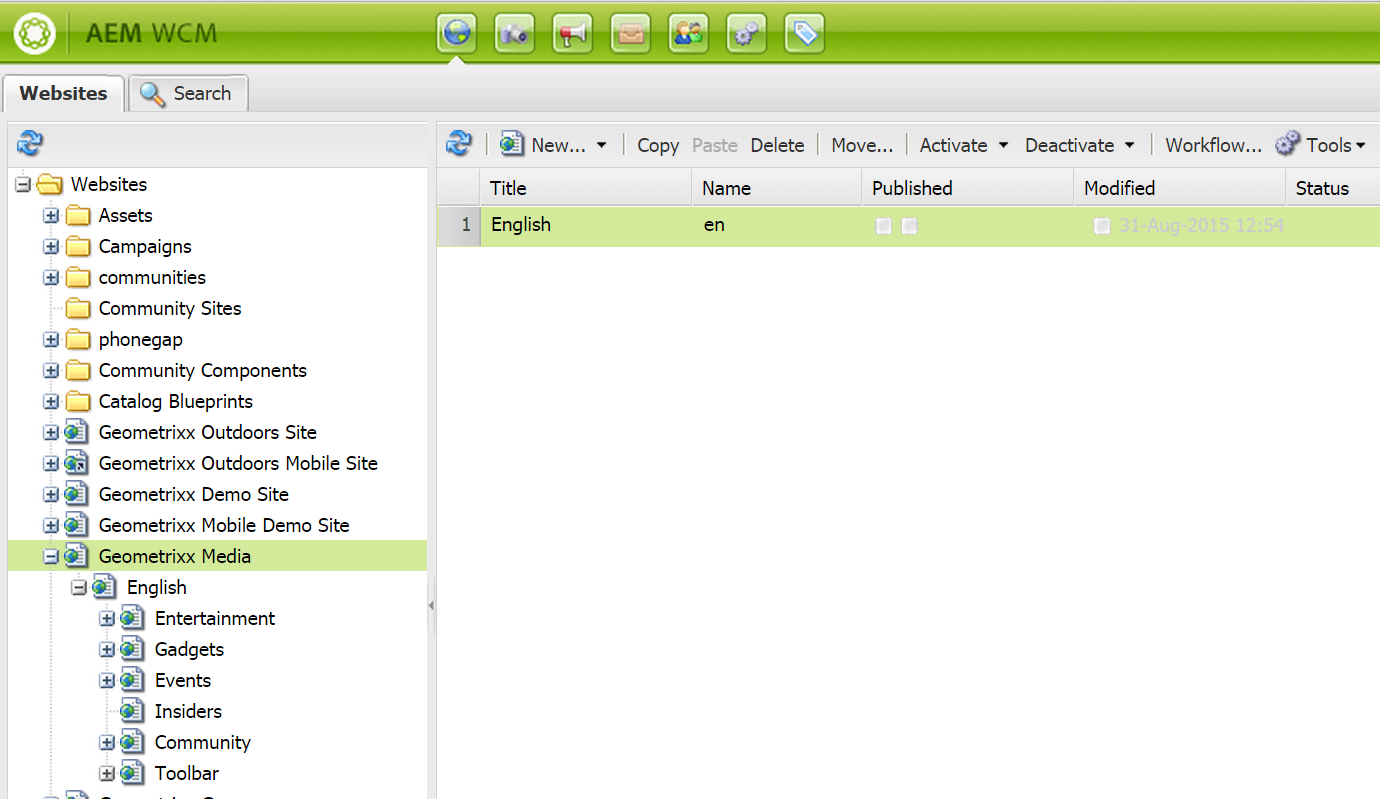The width and height of the screenshot is (1380, 799).
Task: Click the Workflow... button
Action: (x=1213, y=145)
